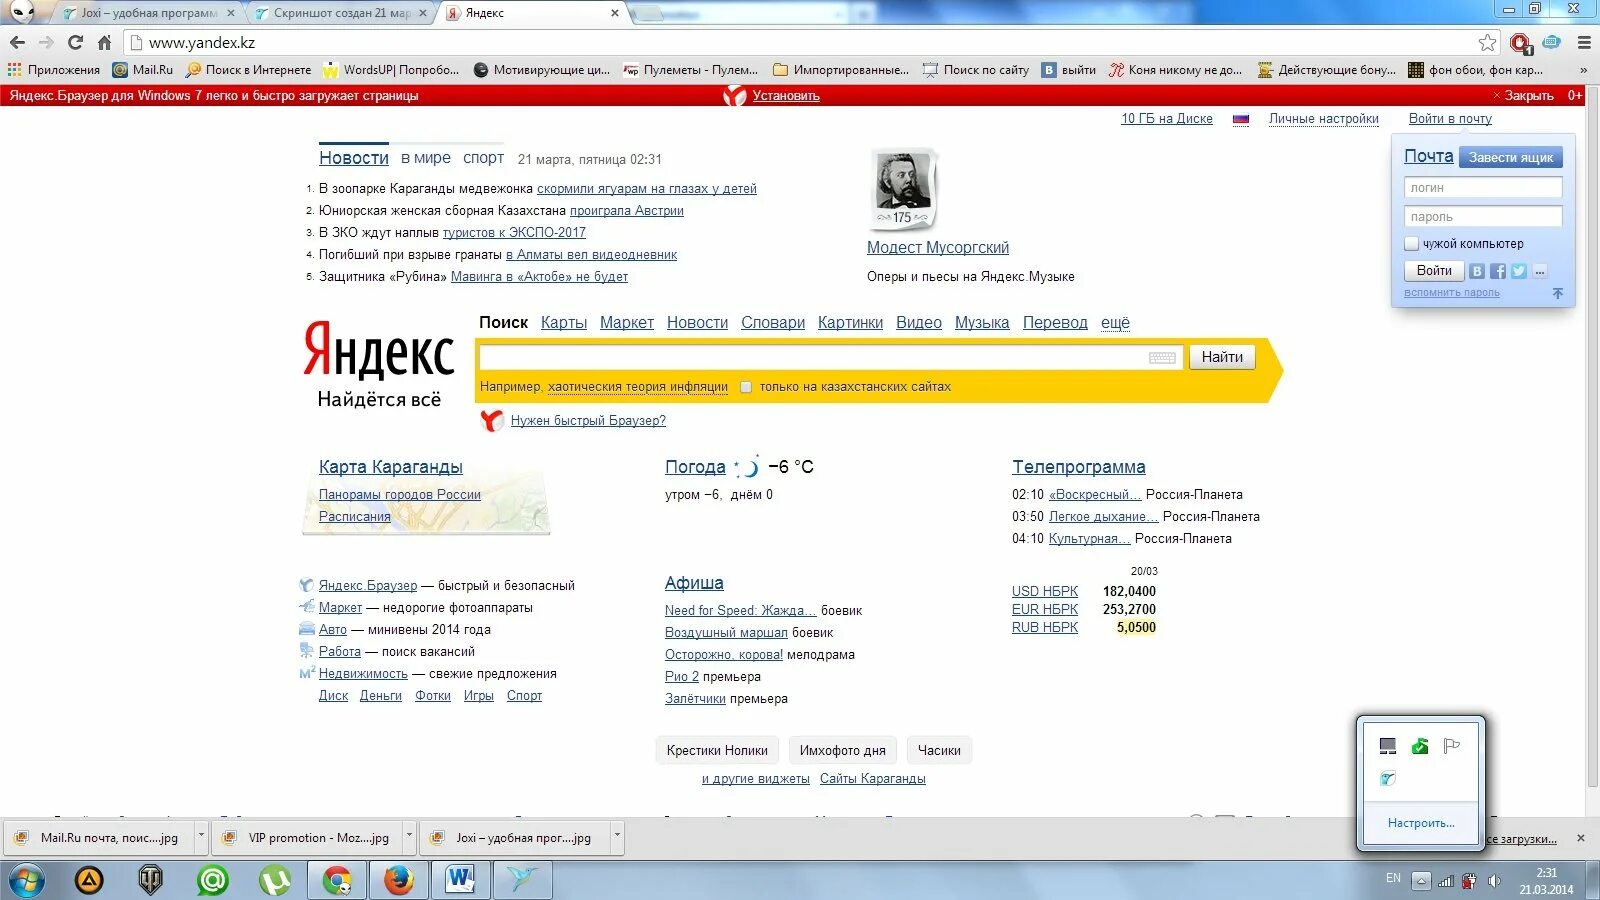Open the browser home page

pos(104,43)
